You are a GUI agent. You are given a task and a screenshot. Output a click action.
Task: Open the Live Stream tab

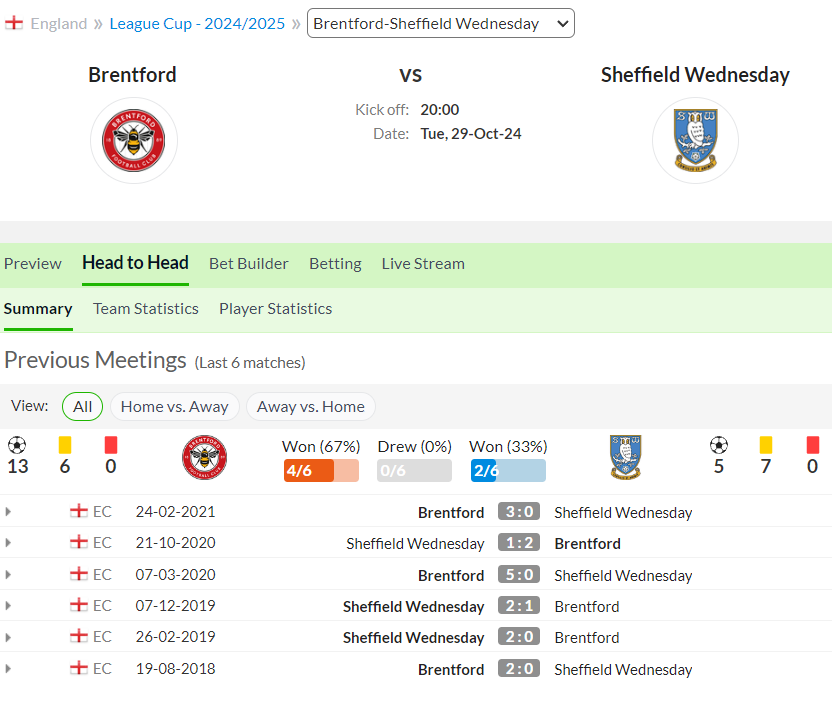(423, 264)
